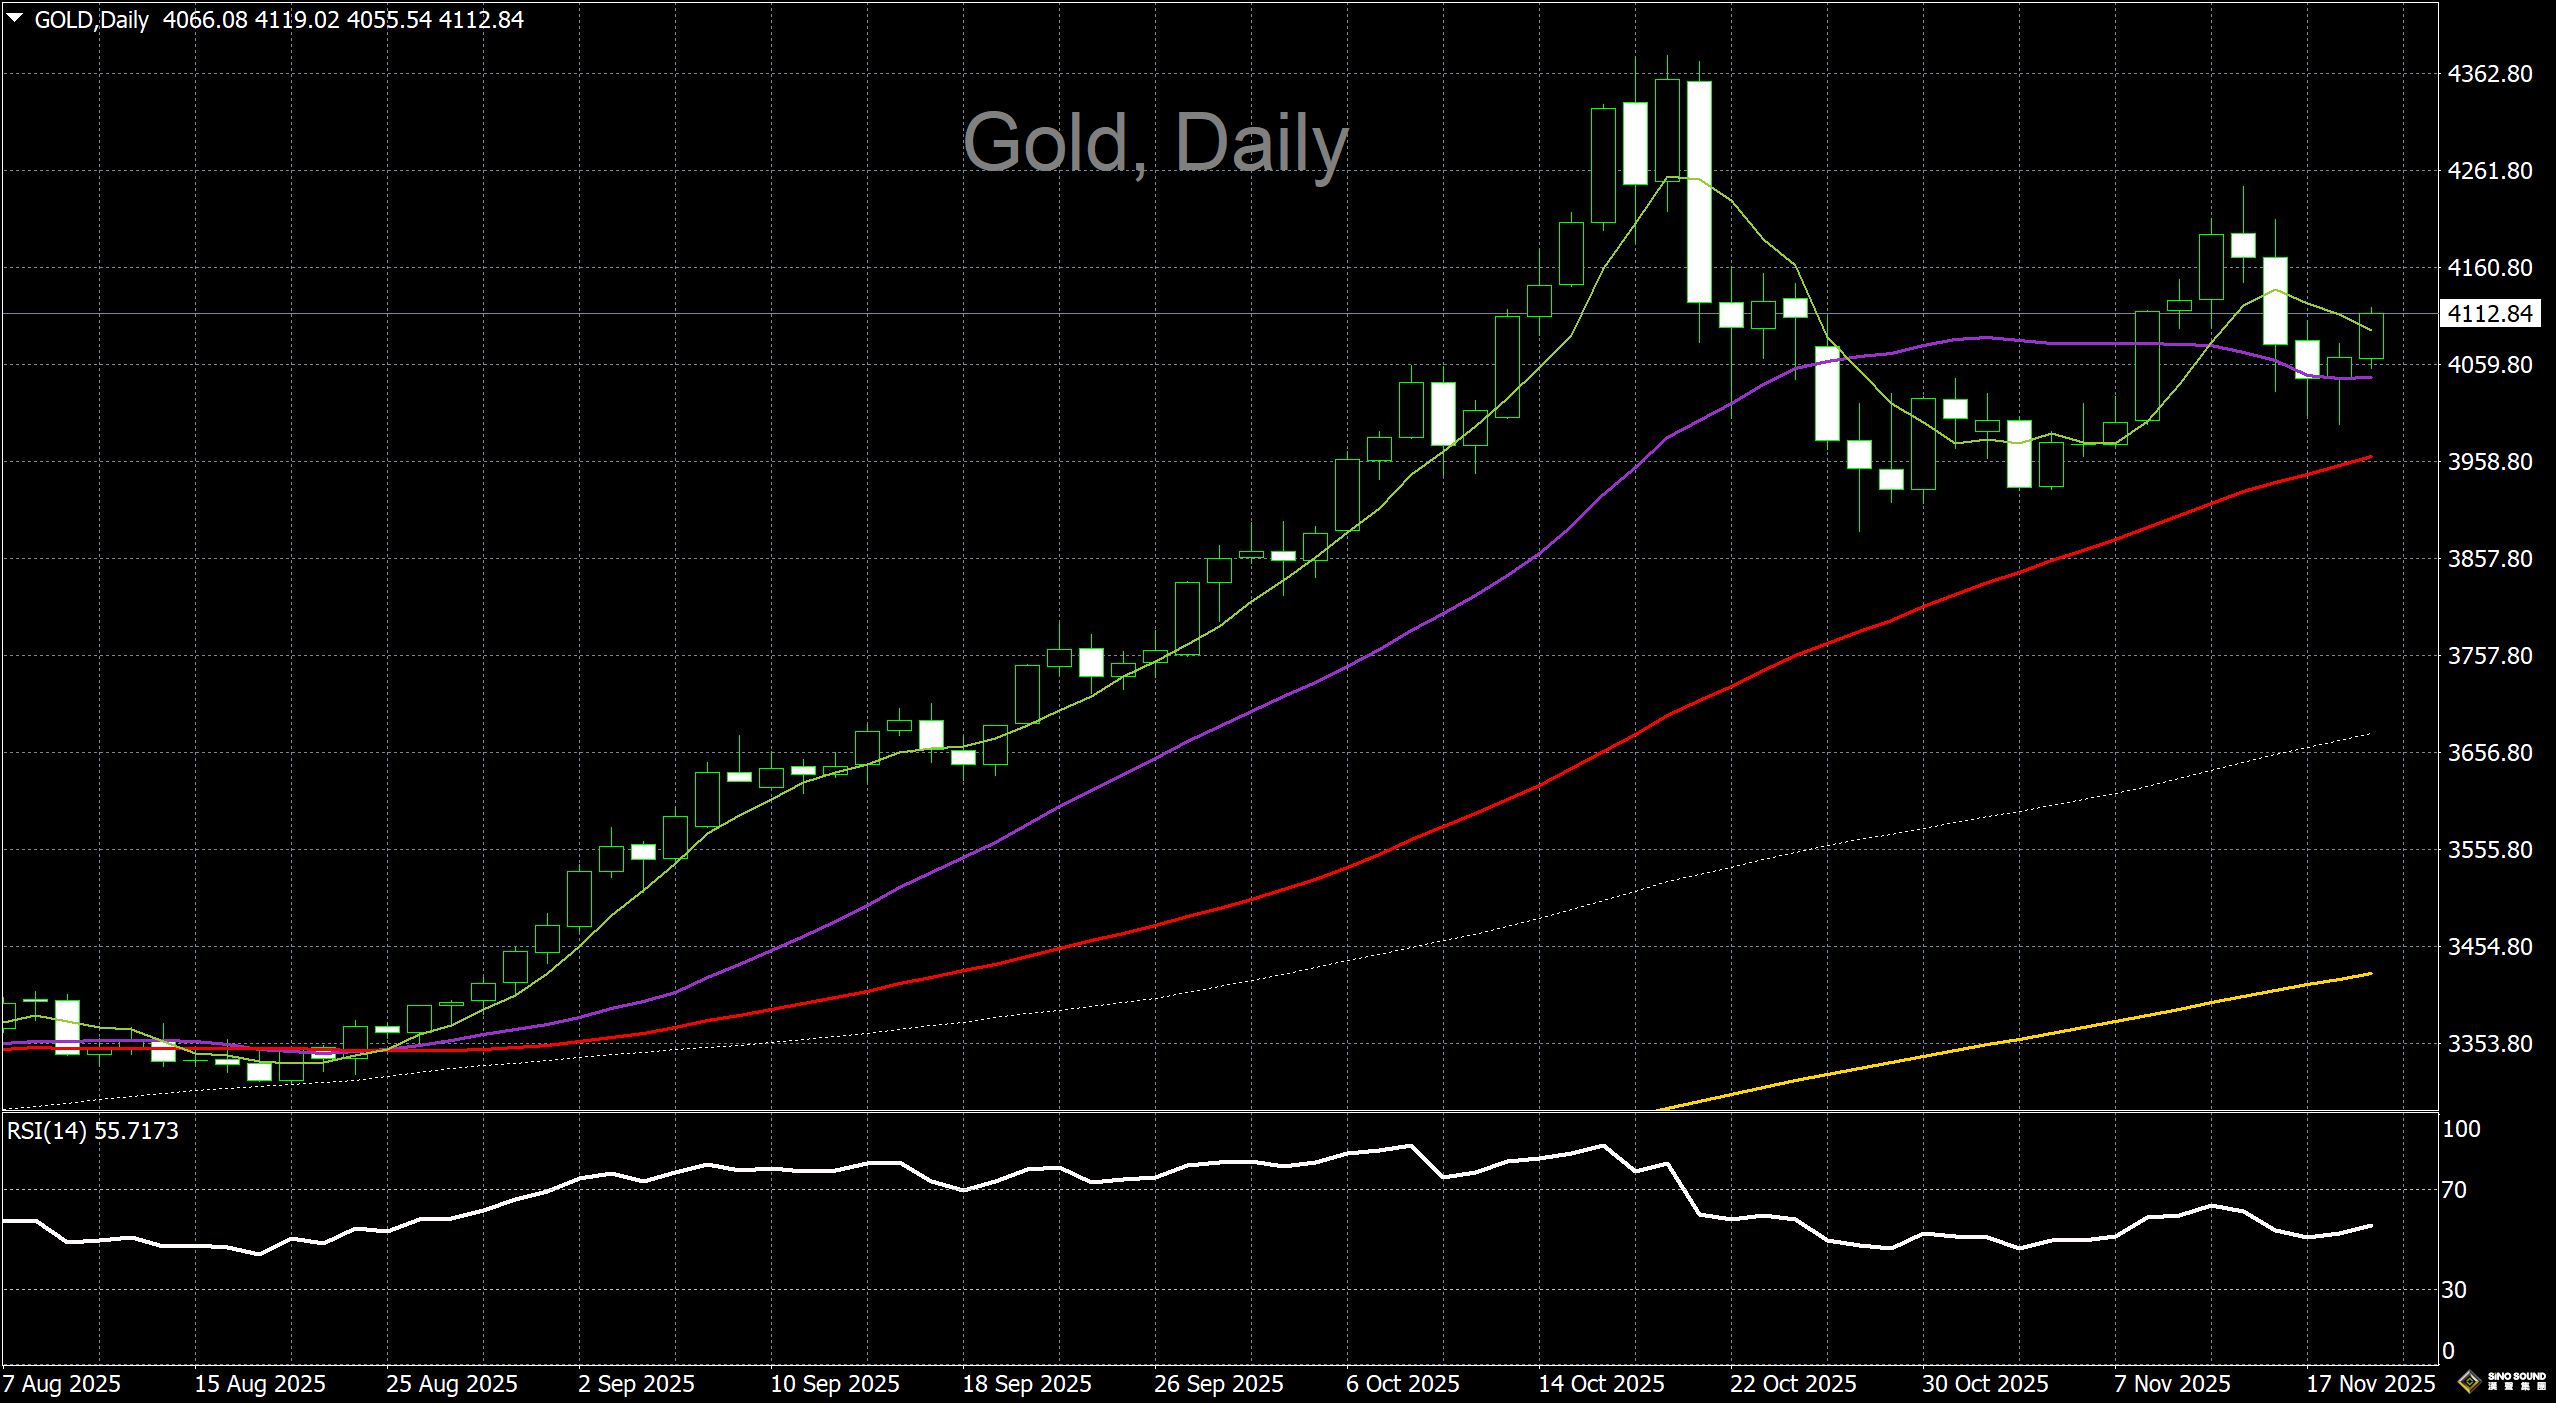Click the GOLD,Daily symbol title text
Screen dimensions: 2556x1403
click(91, 20)
